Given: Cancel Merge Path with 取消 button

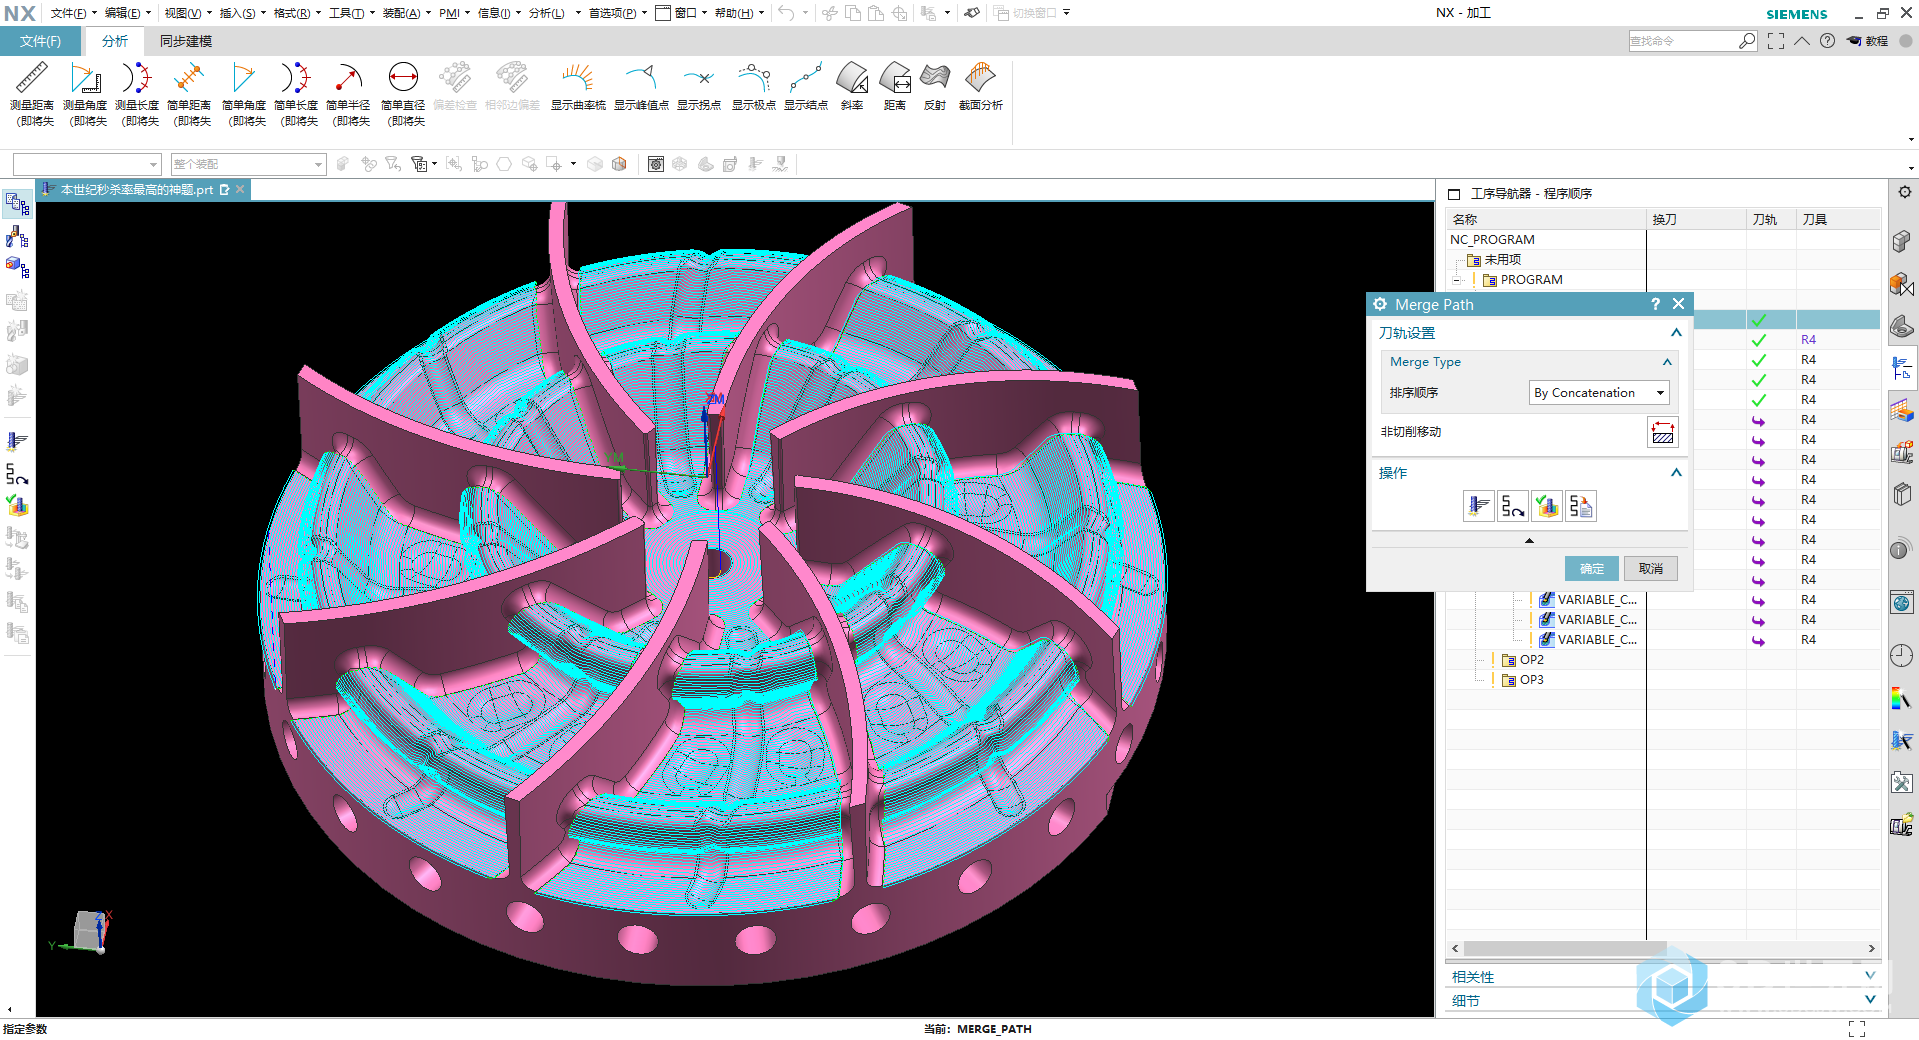Looking at the screenshot, I should coord(1651,568).
